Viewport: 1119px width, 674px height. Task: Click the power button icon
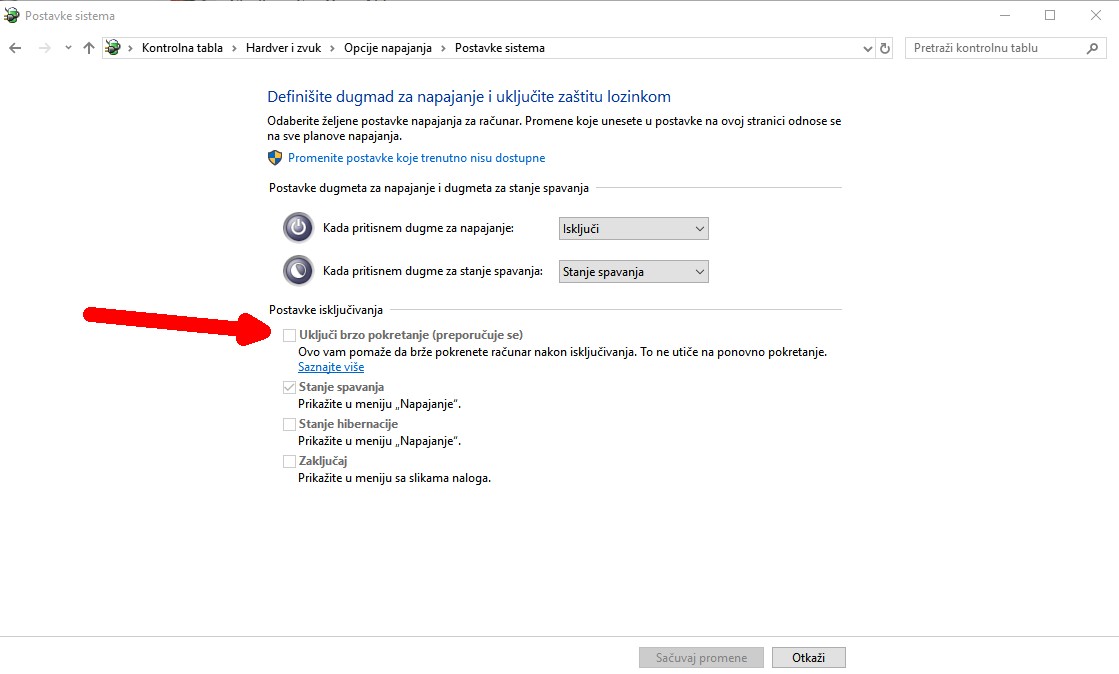pos(298,228)
